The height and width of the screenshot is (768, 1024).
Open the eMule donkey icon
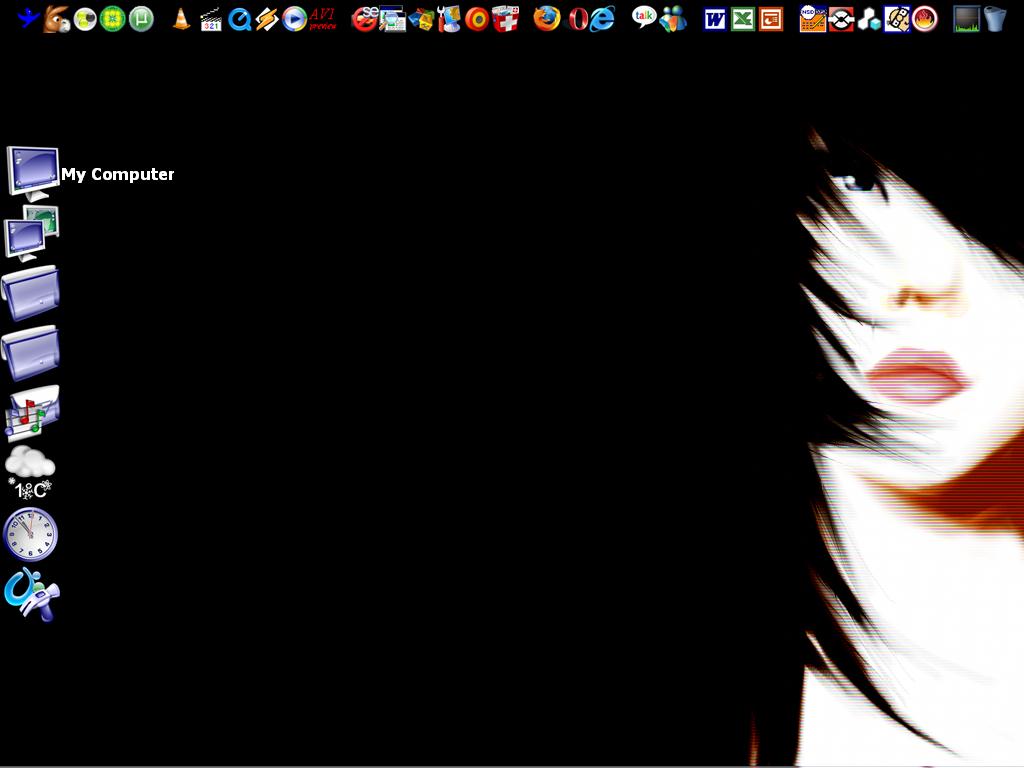point(56,19)
